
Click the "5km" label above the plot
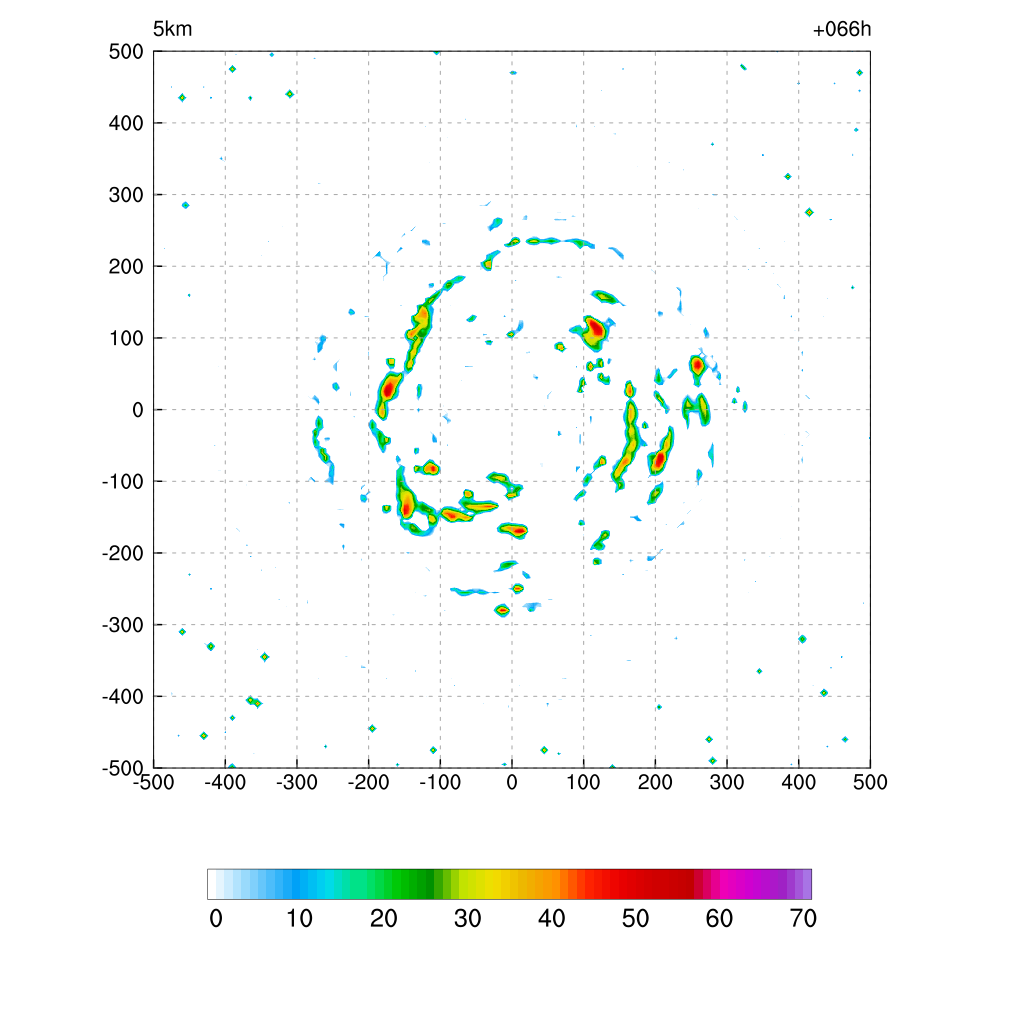point(172,29)
